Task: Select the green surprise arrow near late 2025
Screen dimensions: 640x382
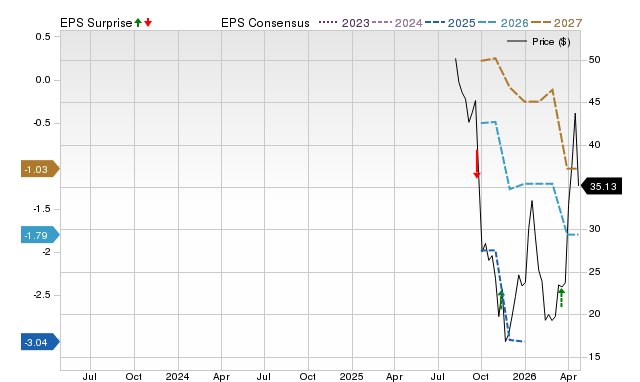Action: click(x=501, y=299)
